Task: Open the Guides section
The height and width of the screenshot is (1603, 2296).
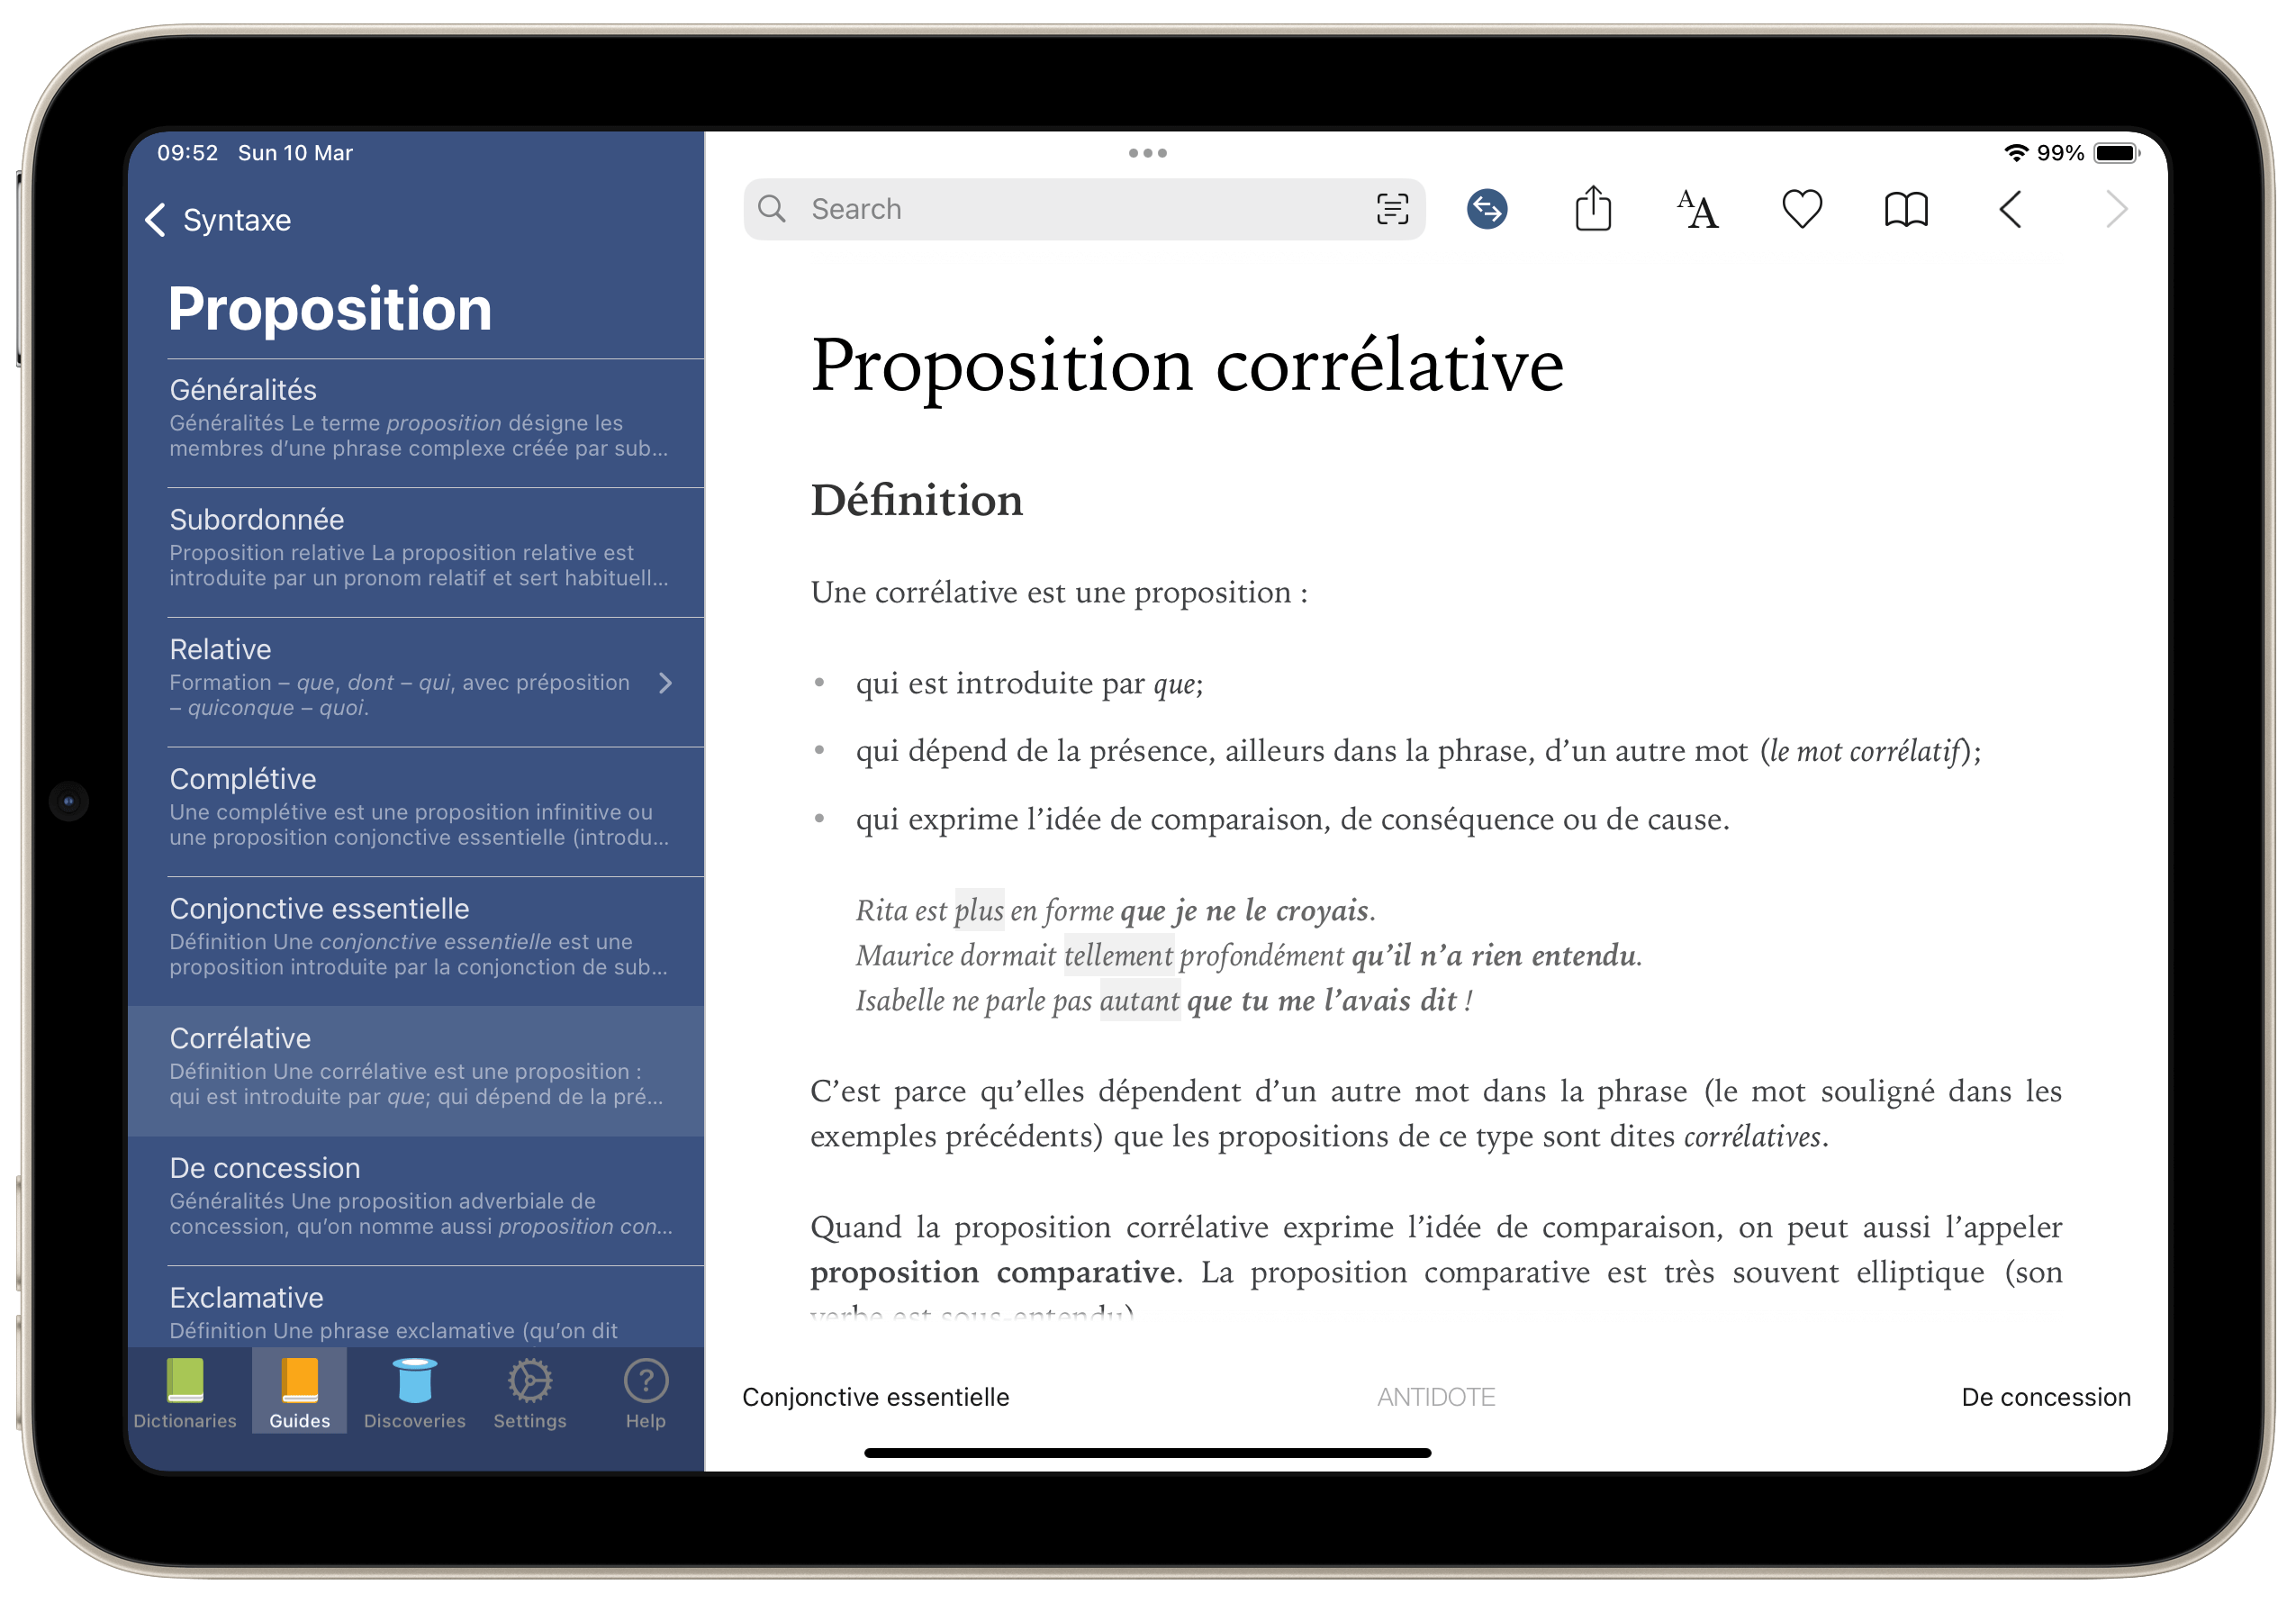Action: 296,1396
